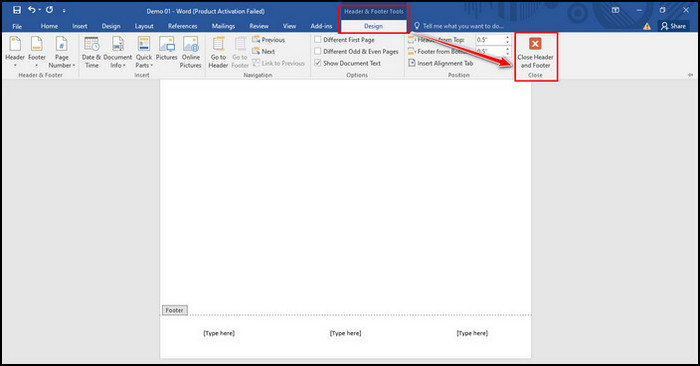Uncheck Show Document Text
Screen dimensions: 700x366
pyautogui.click(x=318, y=63)
